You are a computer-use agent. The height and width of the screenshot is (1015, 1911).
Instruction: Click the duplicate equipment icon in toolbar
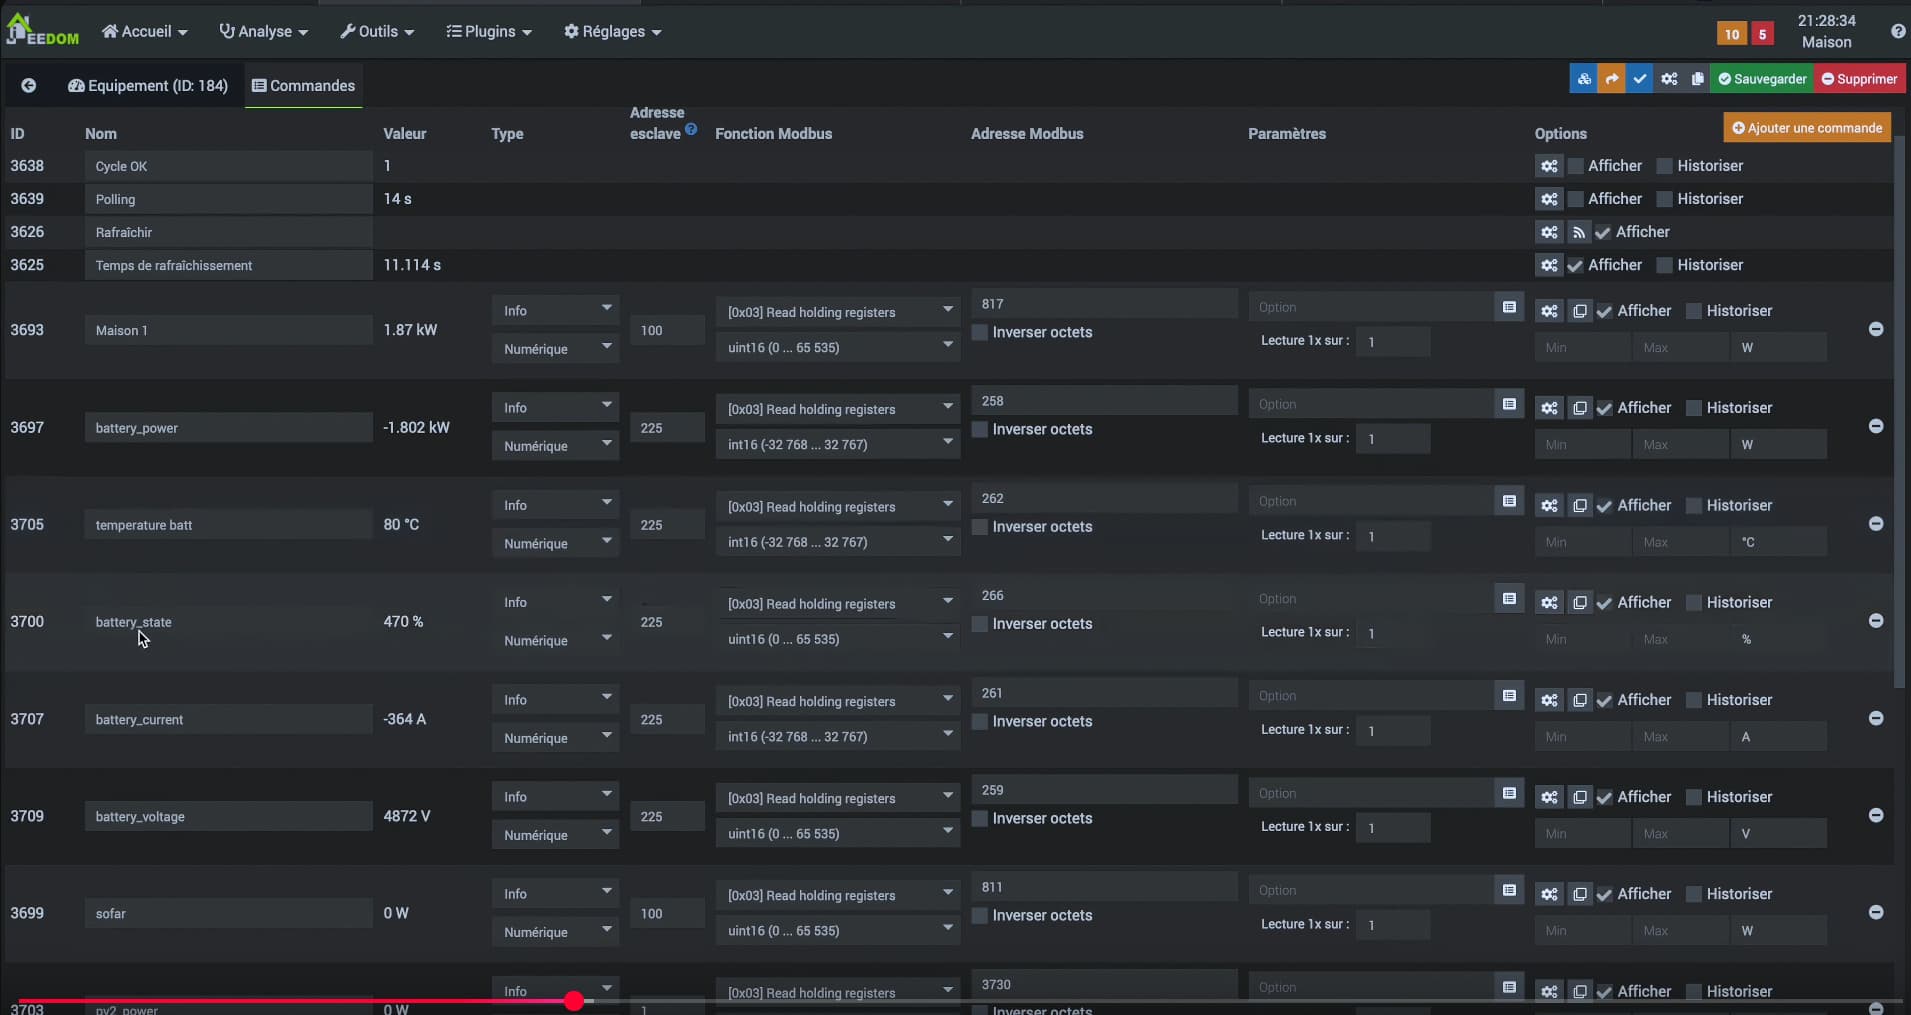[1697, 79]
